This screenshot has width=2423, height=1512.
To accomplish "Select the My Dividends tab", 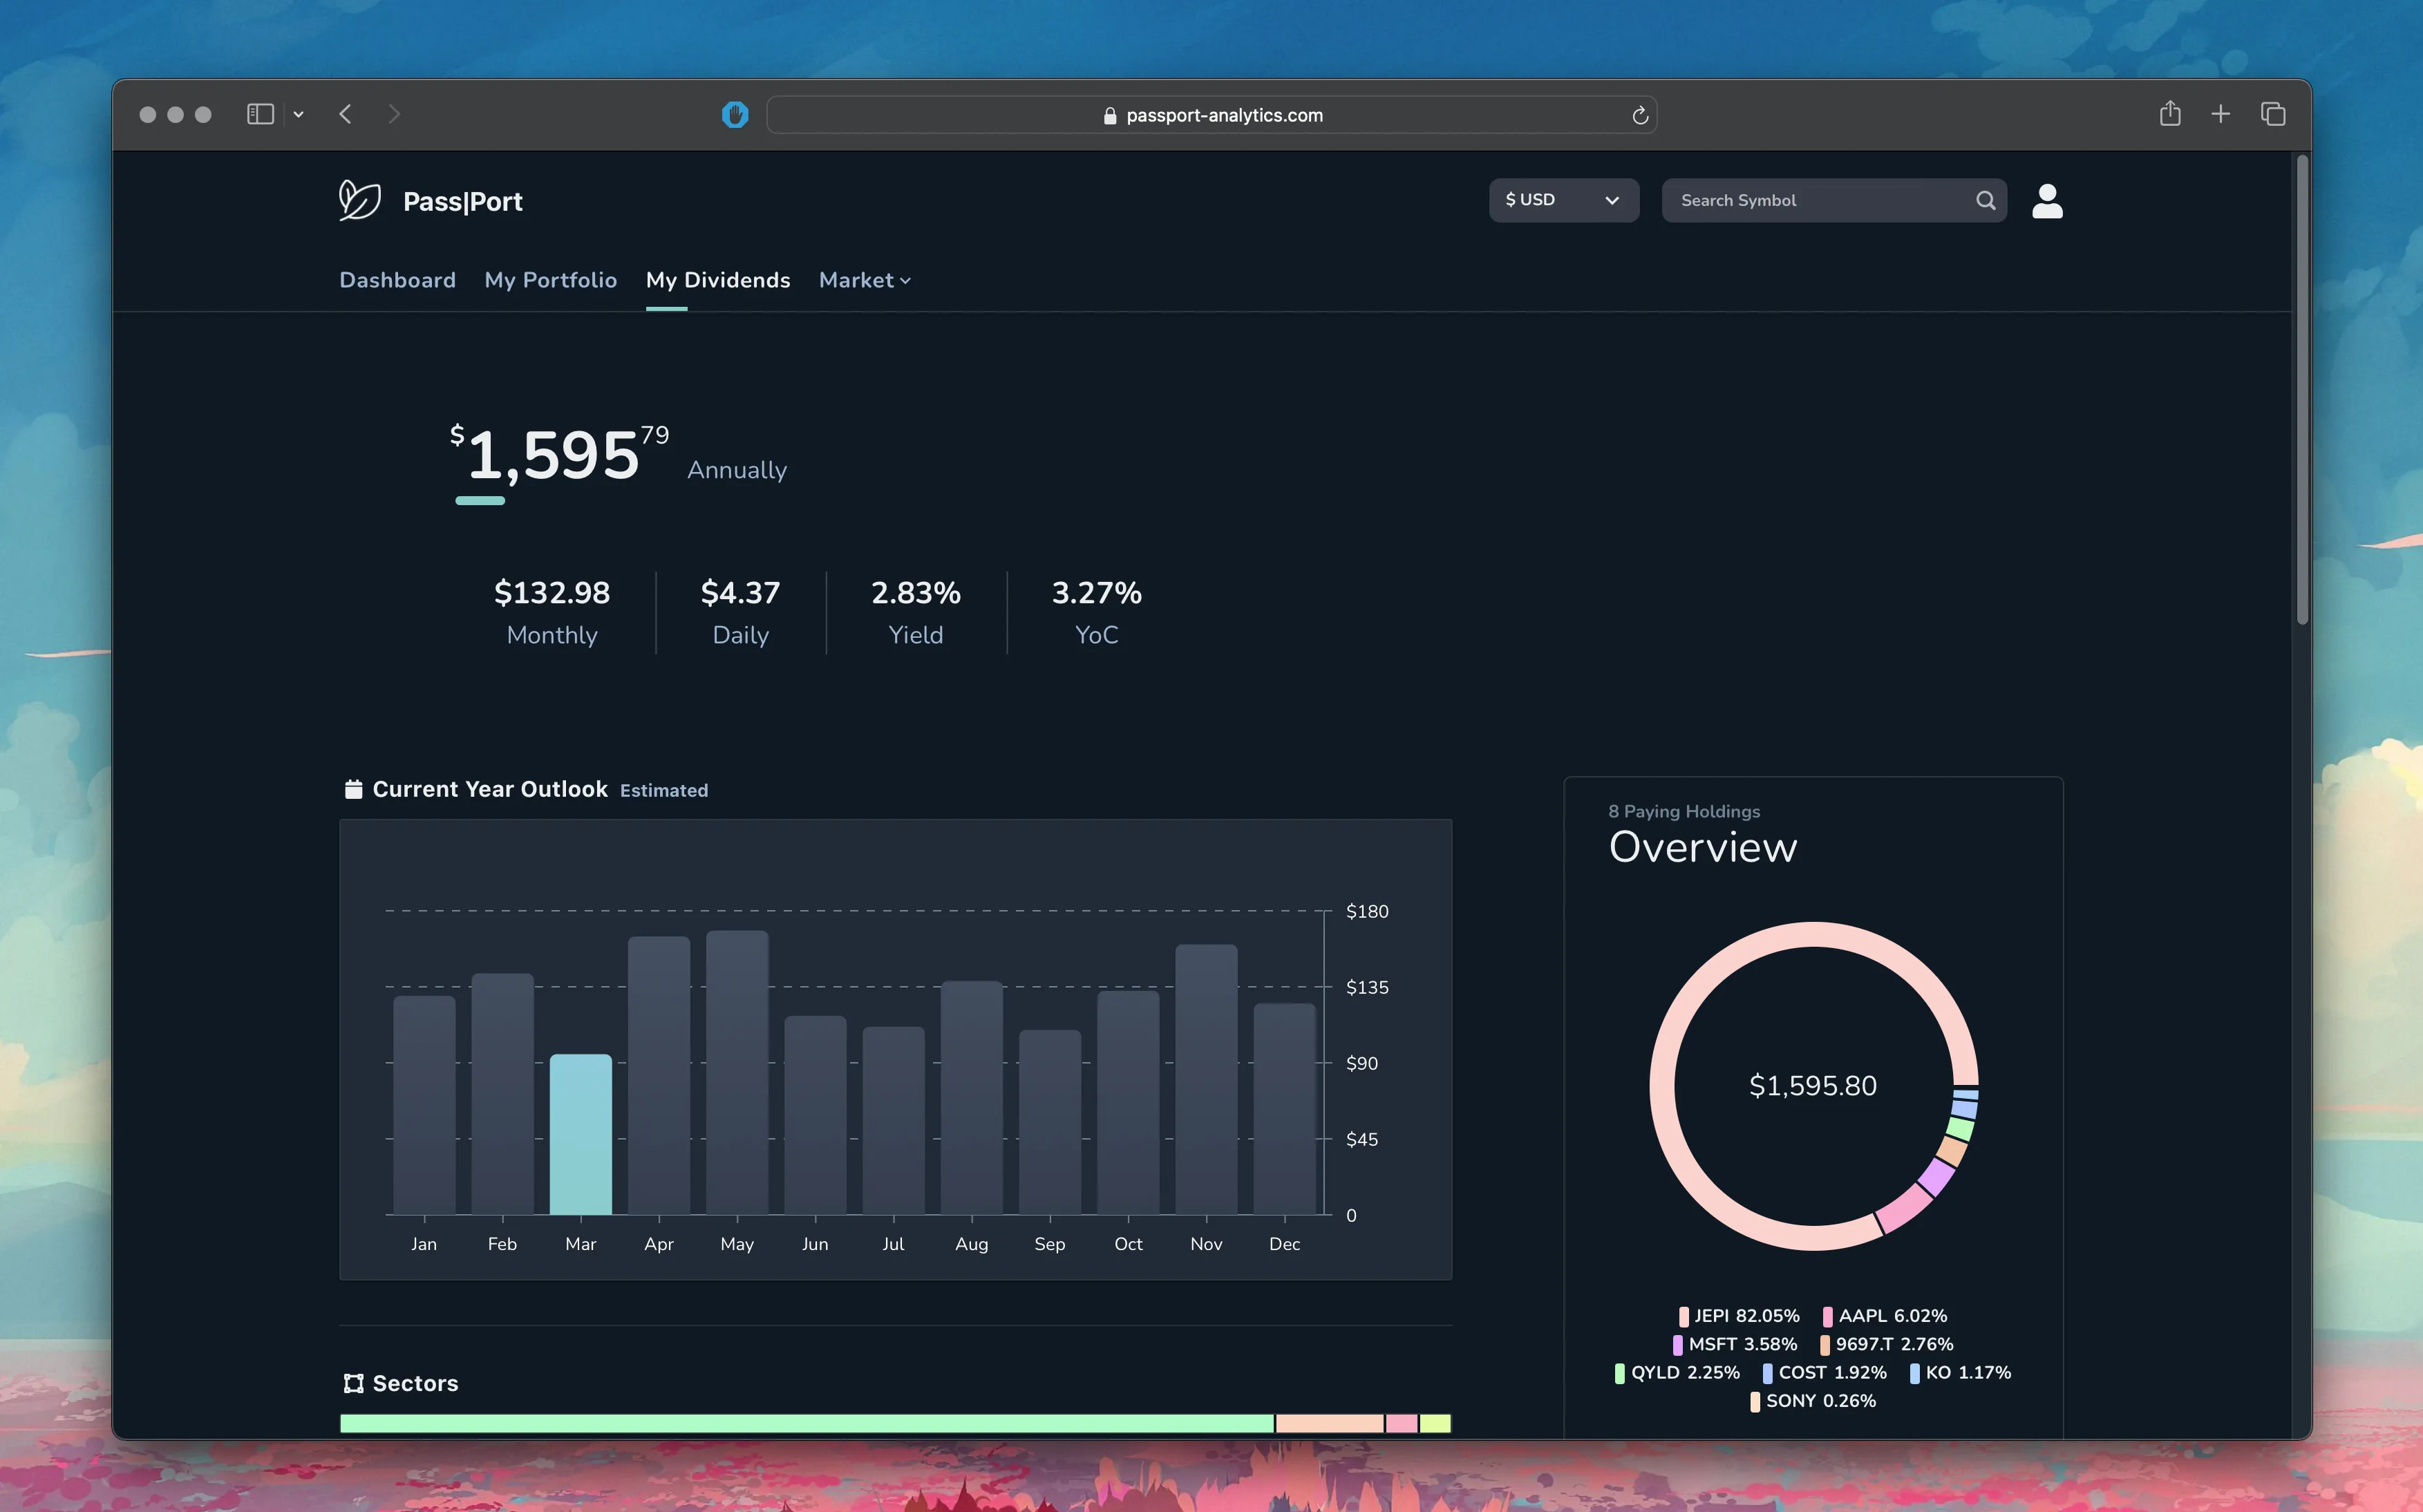I will tap(718, 280).
